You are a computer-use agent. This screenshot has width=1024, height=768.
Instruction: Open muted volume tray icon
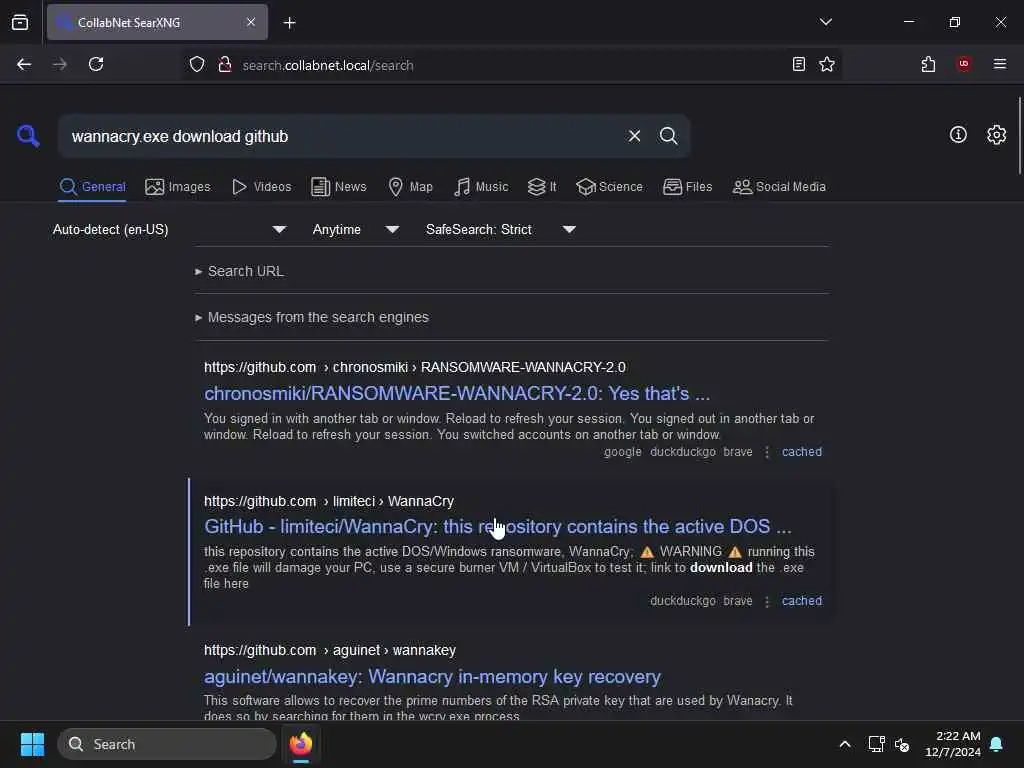point(902,744)
